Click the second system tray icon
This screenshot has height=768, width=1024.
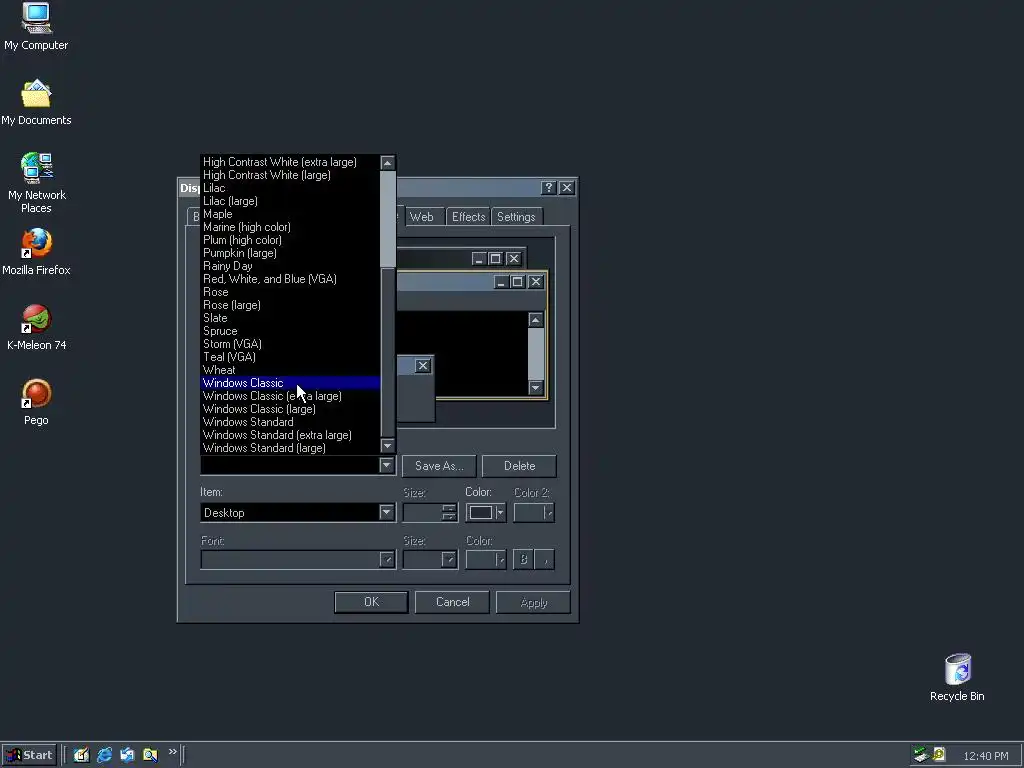tap(939, 755)
